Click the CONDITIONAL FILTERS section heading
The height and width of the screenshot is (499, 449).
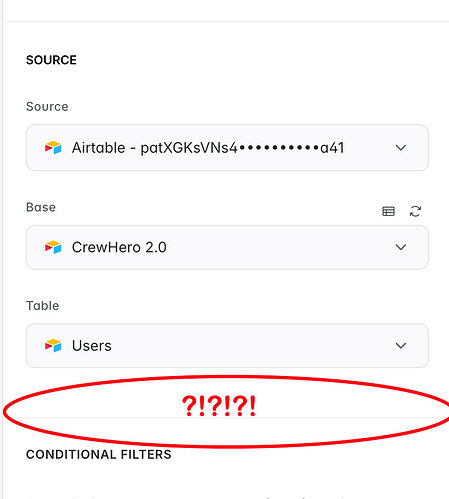pyautogui.click(x=99, y=454)
